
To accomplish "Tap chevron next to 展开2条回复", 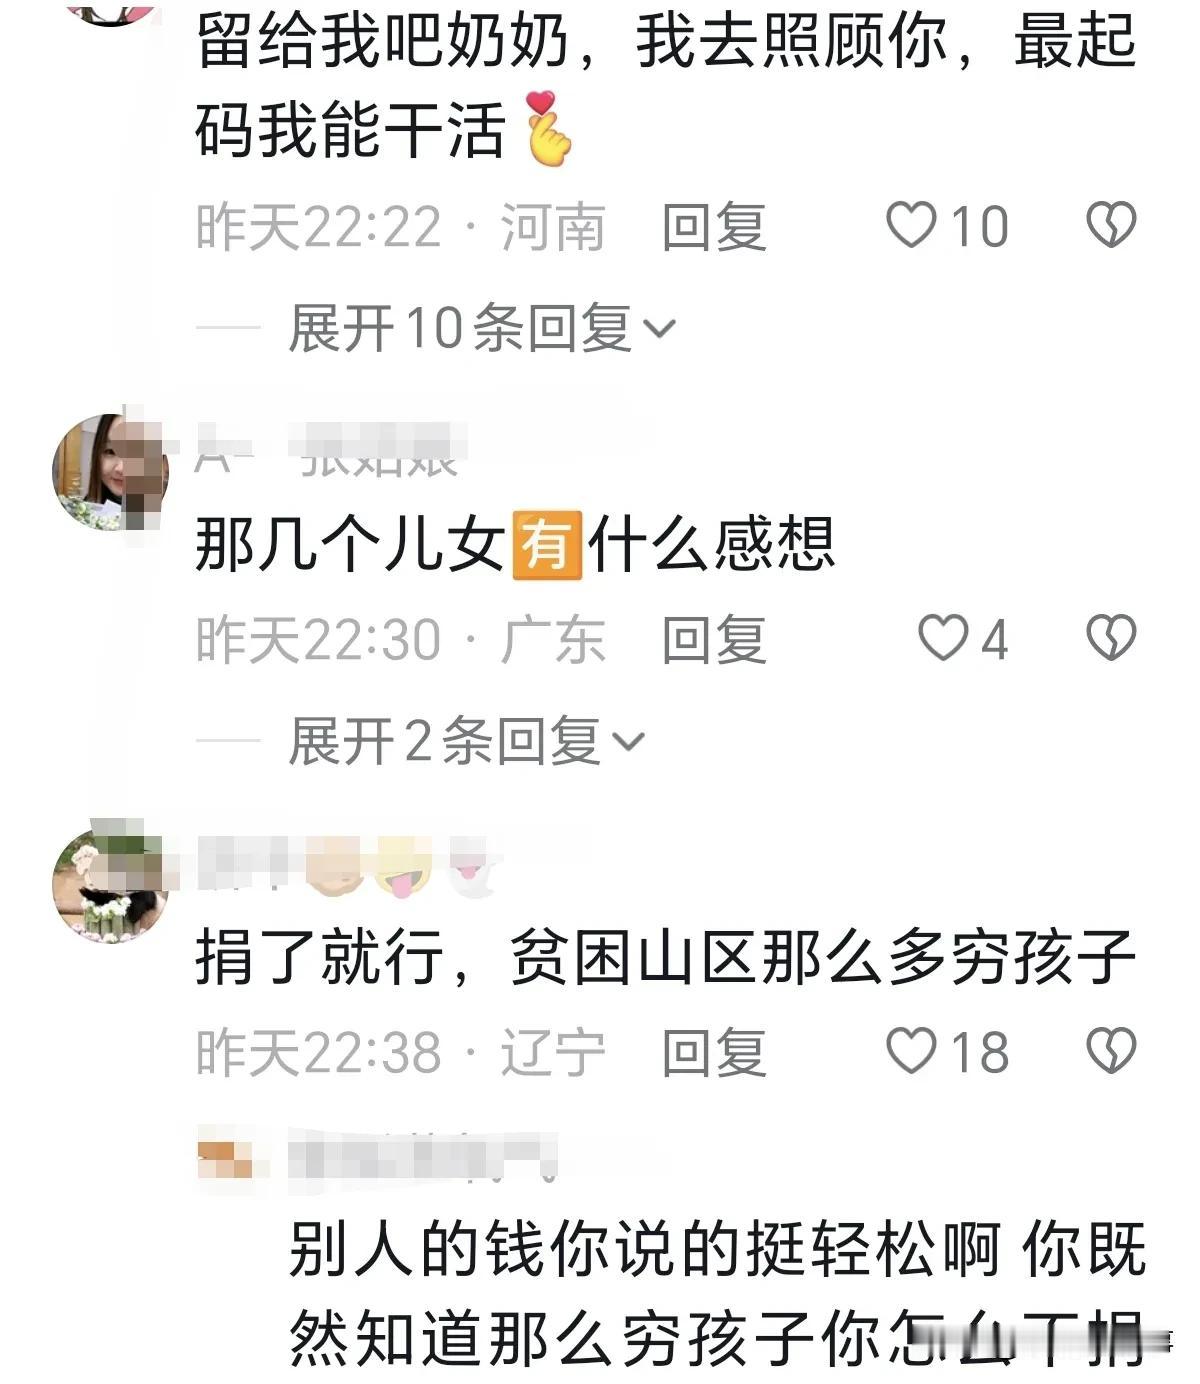I will (x=628, y=742).
